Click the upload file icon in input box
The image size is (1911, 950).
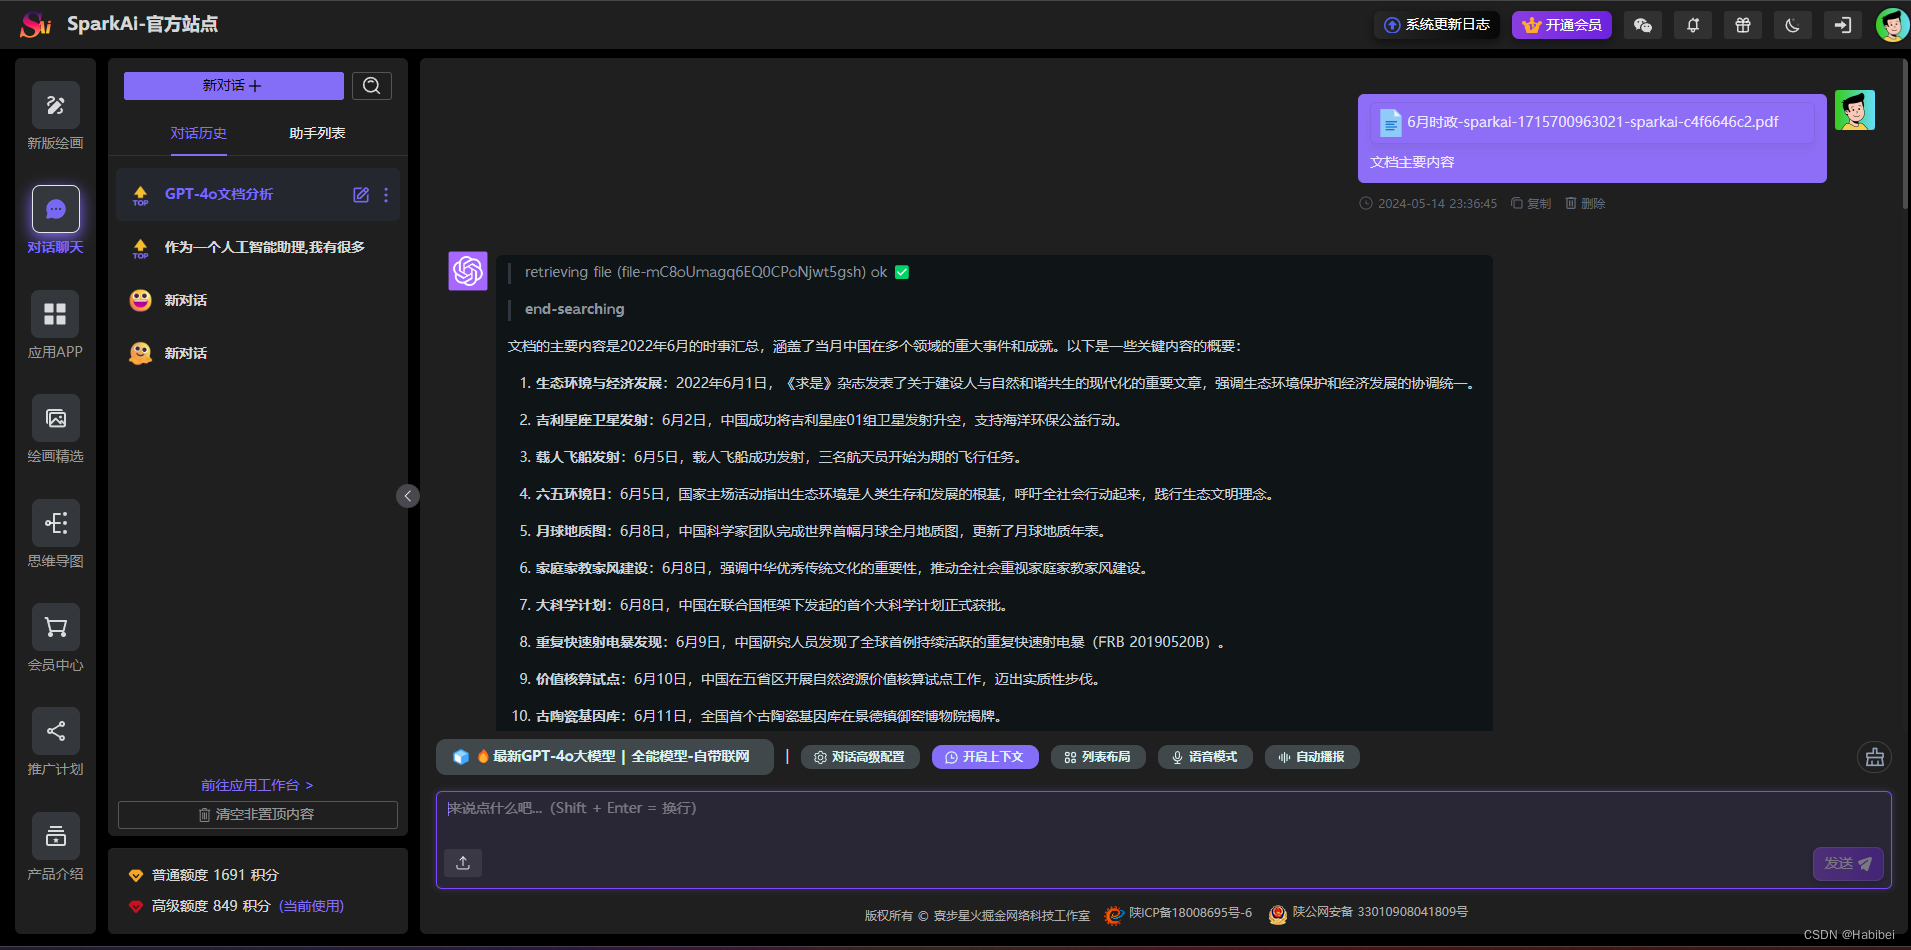click(463, 863)
